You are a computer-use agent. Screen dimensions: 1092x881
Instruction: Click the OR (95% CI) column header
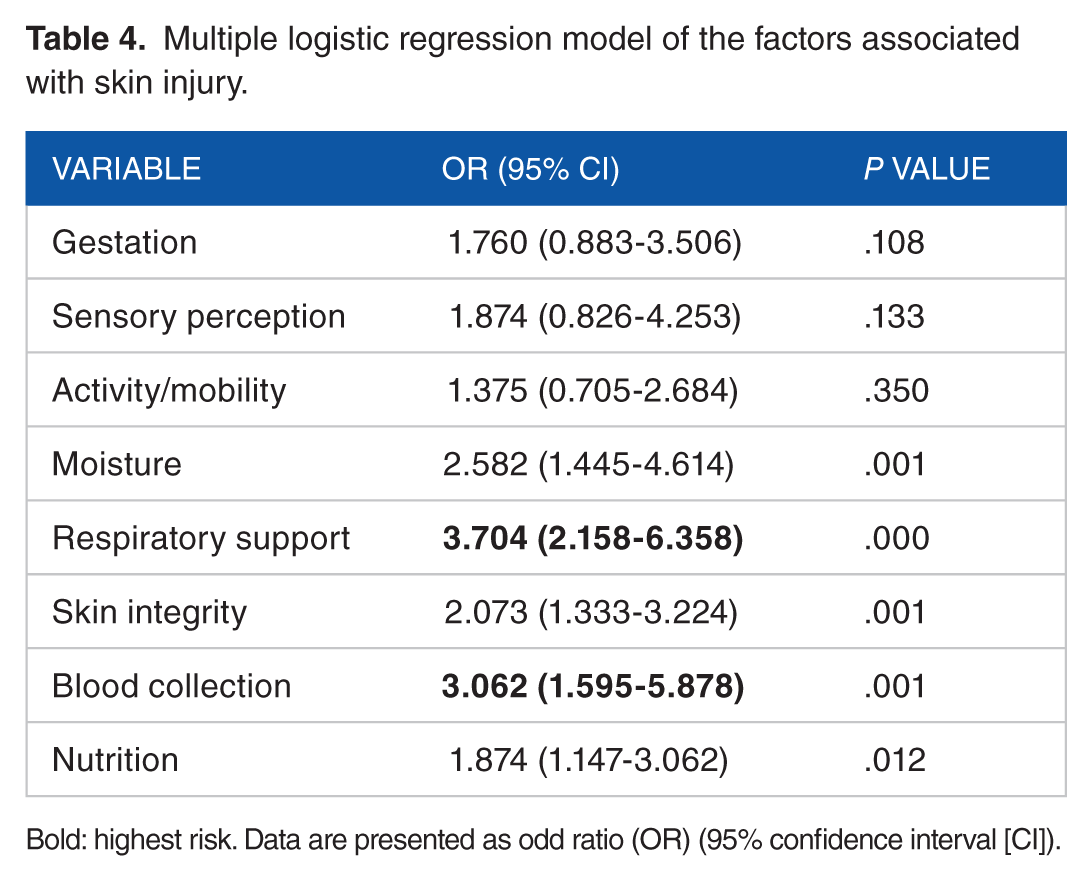click(531, 169)
